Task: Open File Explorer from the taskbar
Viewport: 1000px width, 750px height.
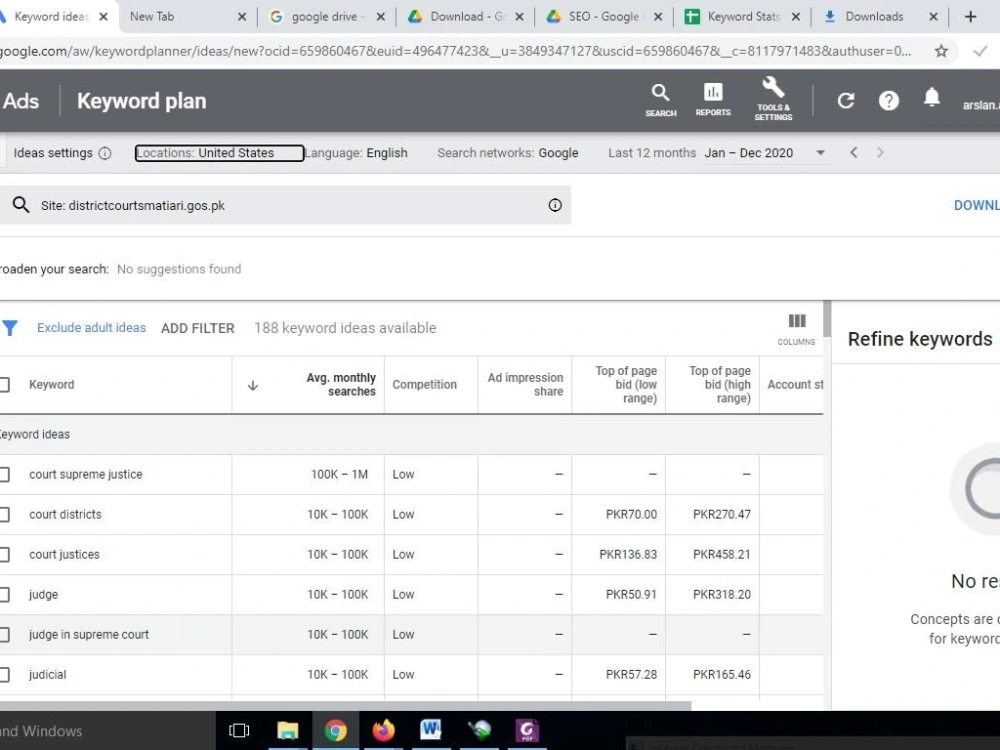Action: pyautogui.click(x=288, y=730)
